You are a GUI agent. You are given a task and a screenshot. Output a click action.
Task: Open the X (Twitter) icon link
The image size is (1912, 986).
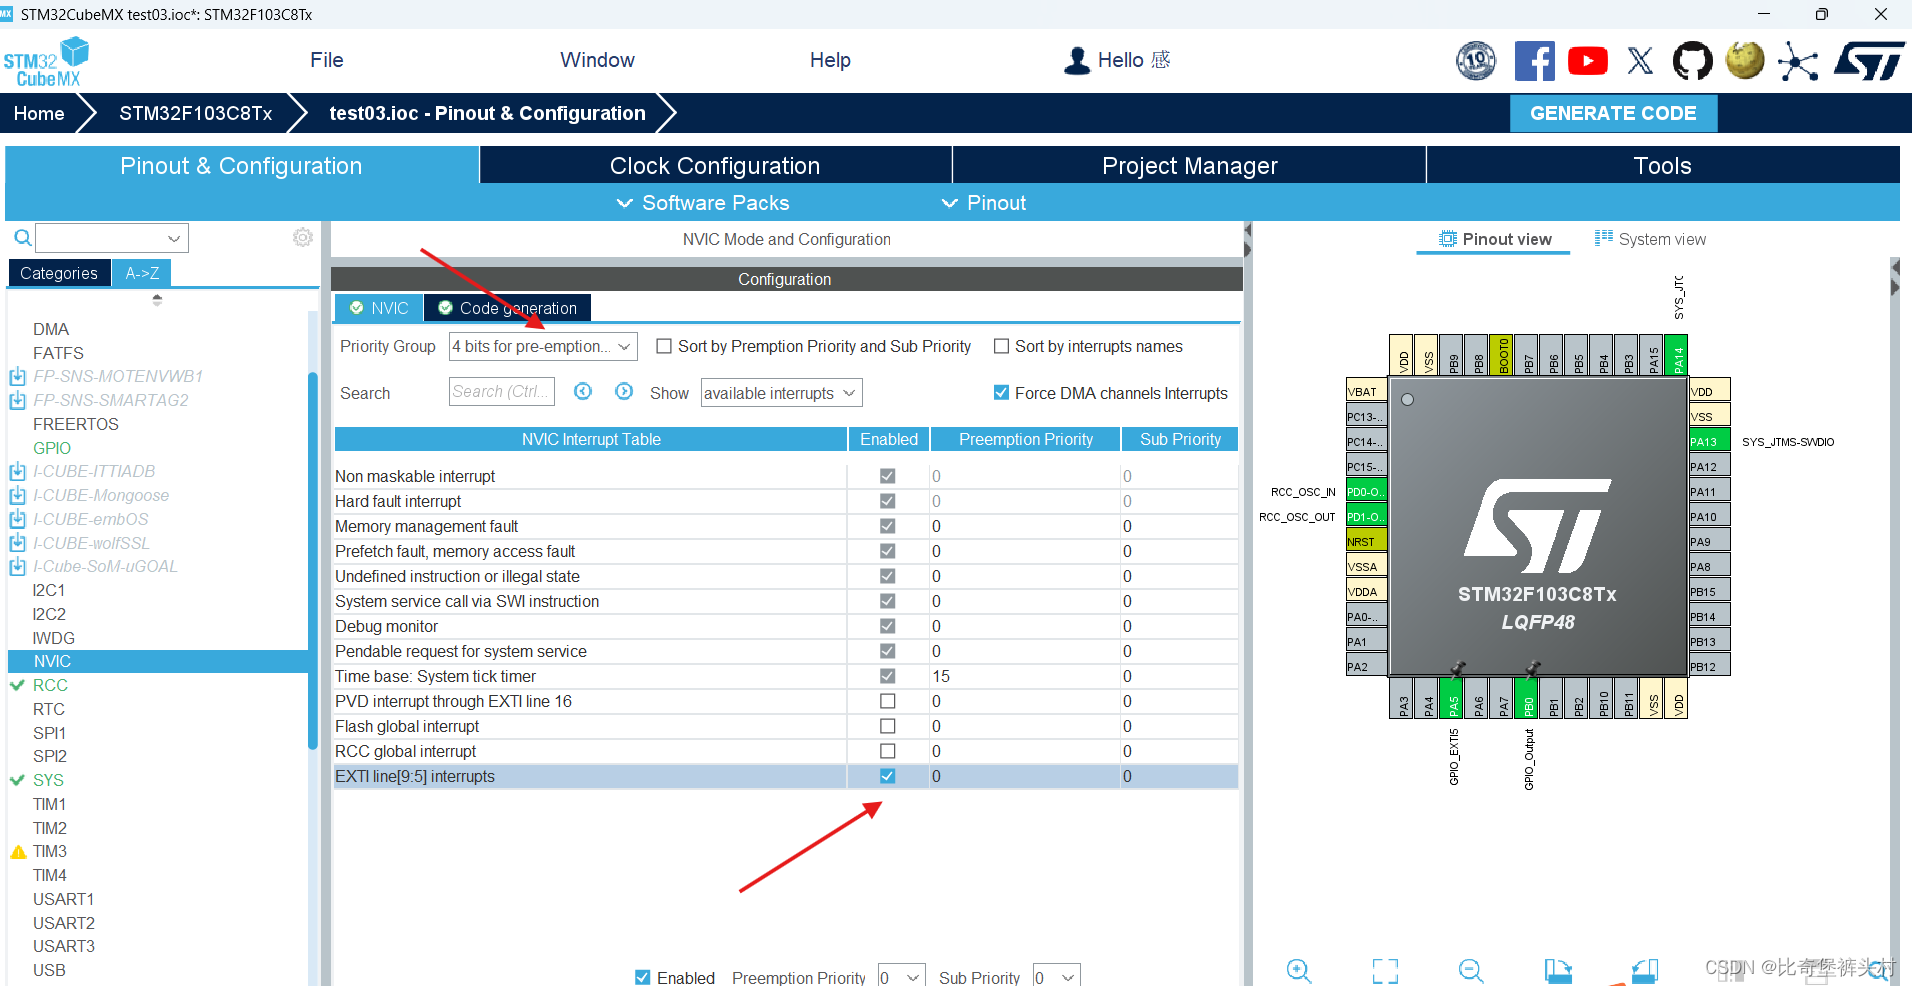pos(1640,61)
